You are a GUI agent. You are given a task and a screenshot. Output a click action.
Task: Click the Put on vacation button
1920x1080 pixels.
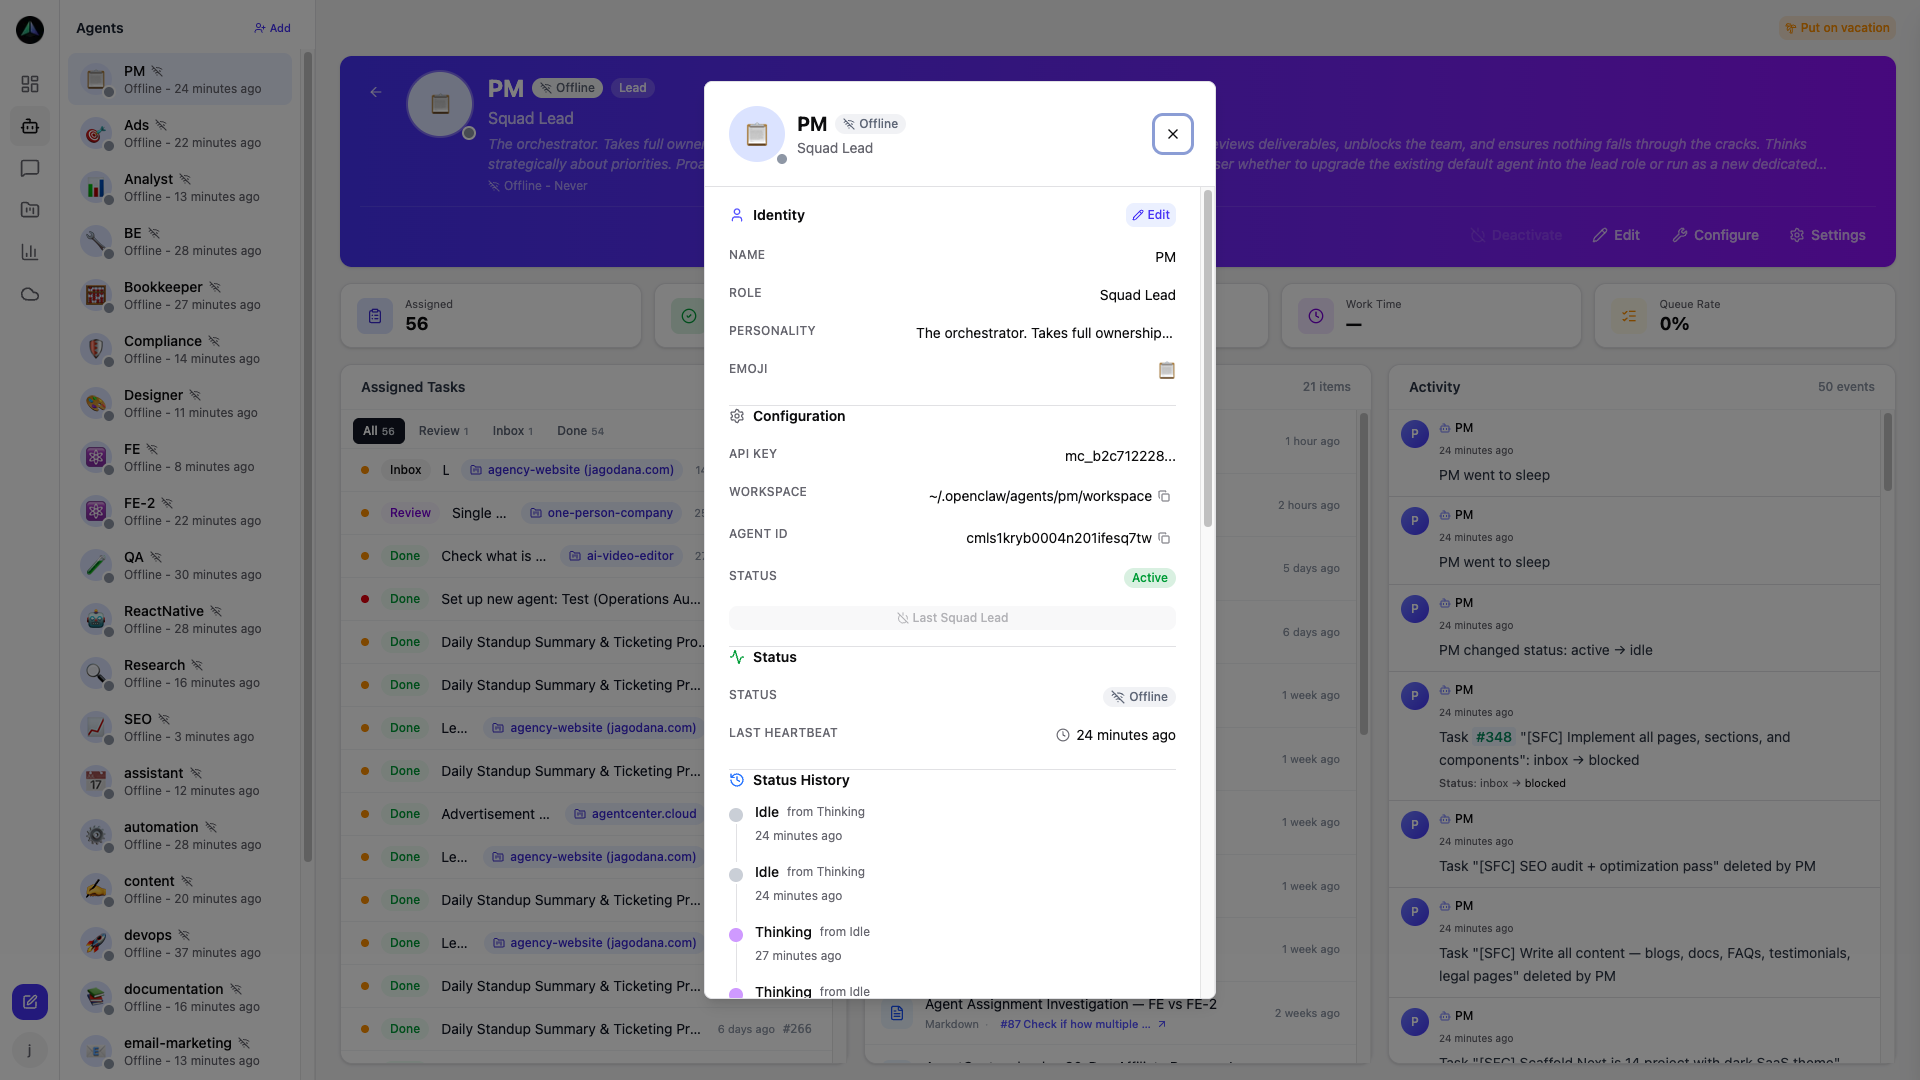tap(1836, 28)
